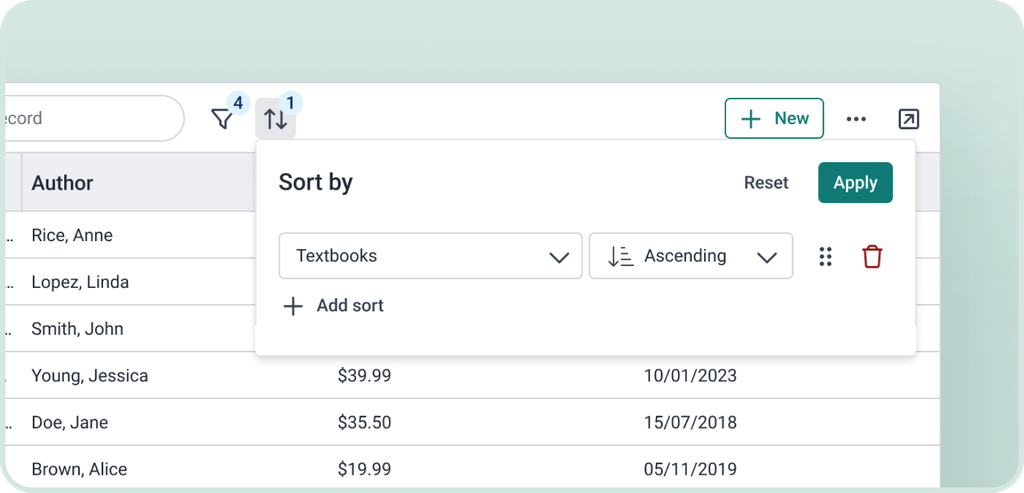1024x493 pixels.
Task: Click the $35.50 price cell
Action: pos(364,422)
